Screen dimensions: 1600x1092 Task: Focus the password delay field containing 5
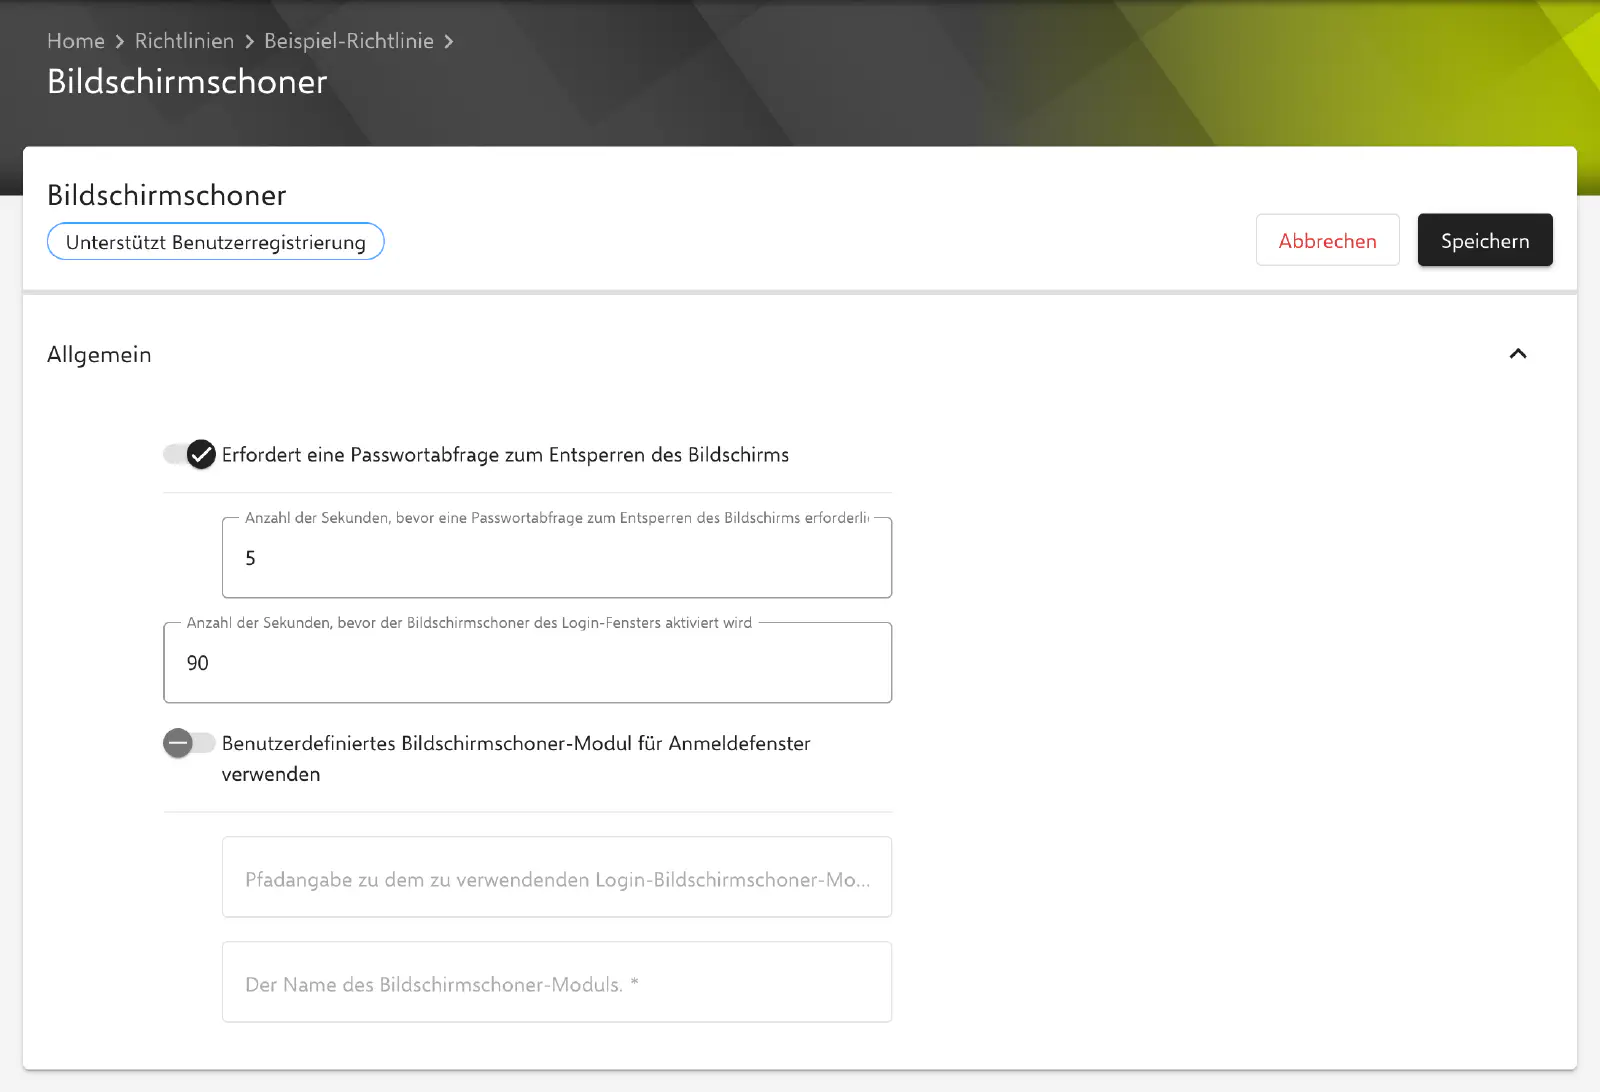557,557
